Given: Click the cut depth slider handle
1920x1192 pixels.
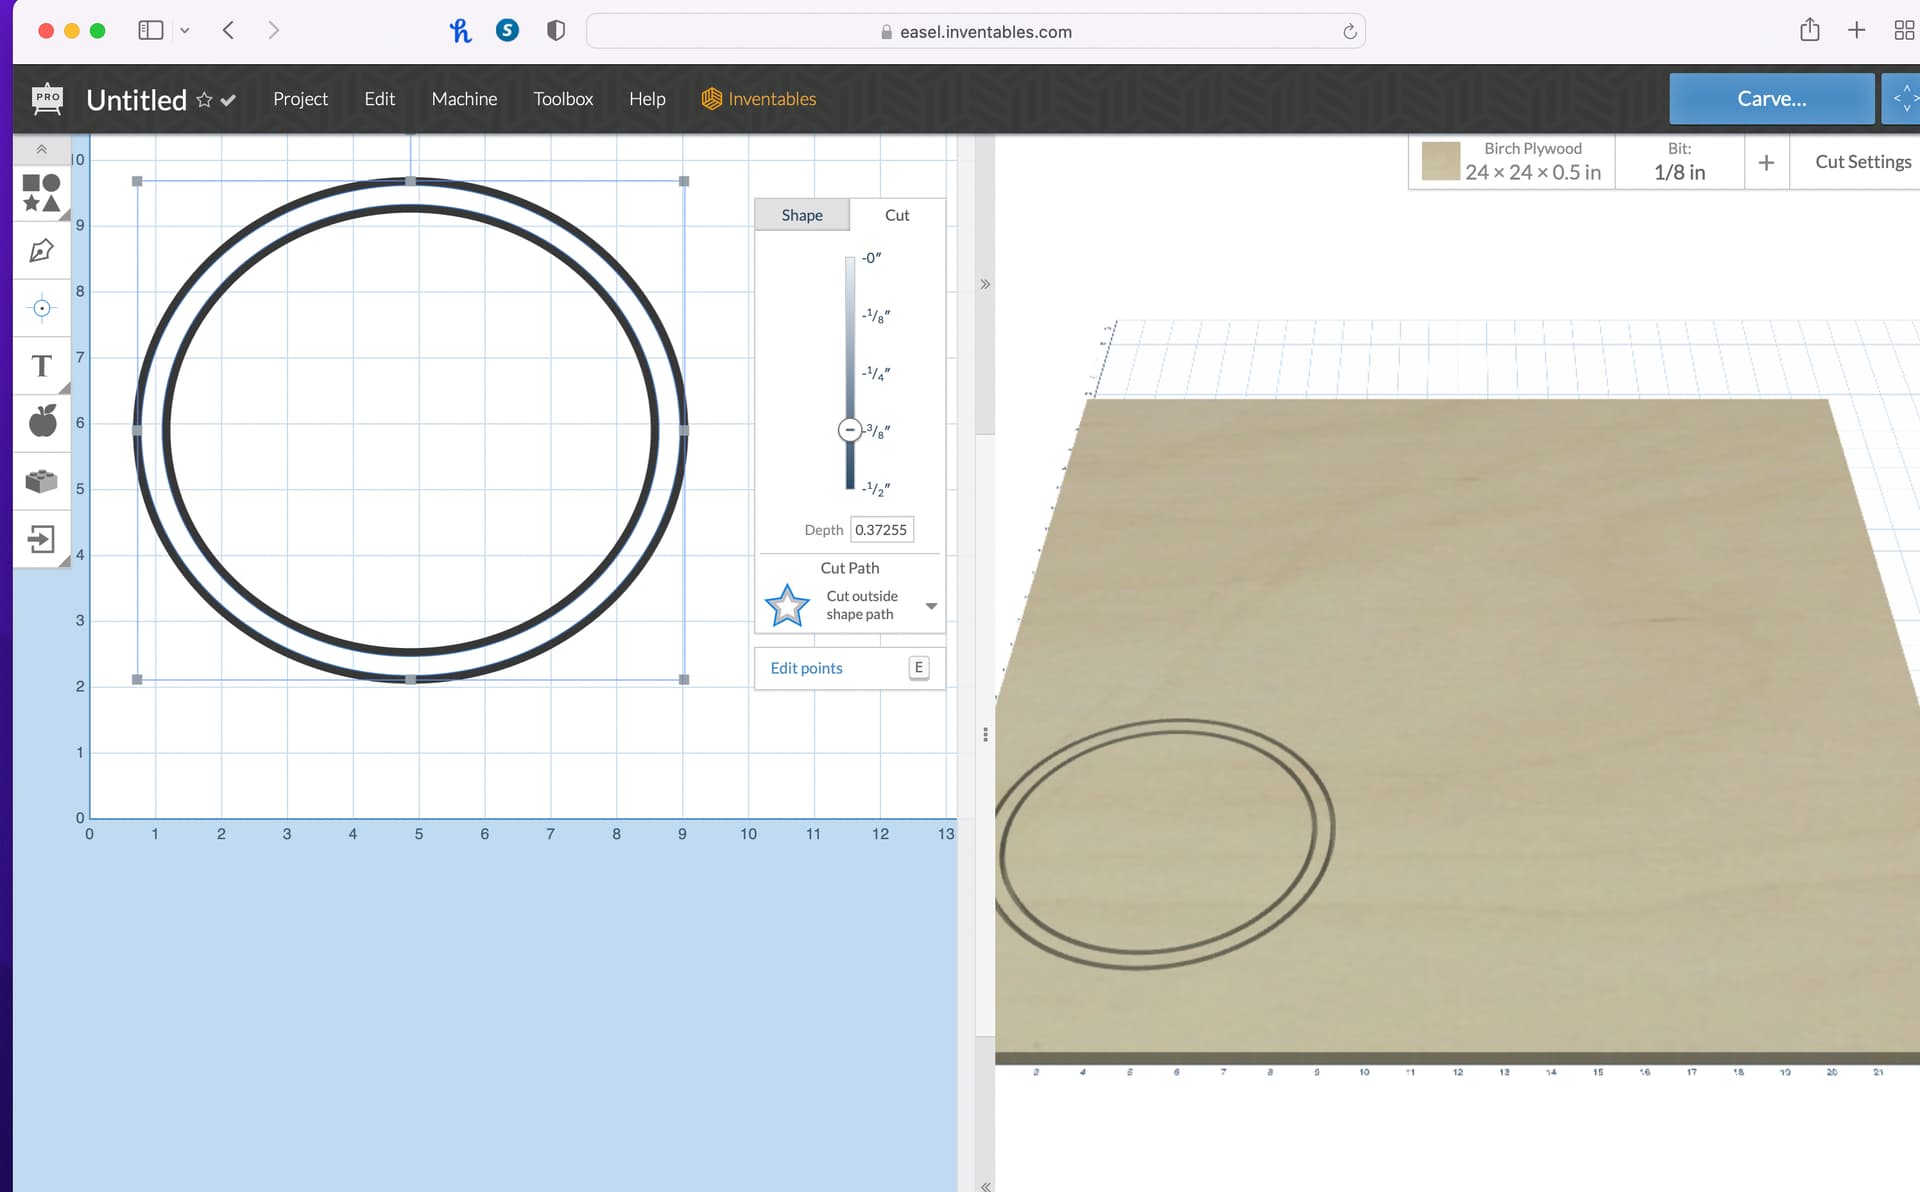Looking at the screenshot, I should coord(849,430).
